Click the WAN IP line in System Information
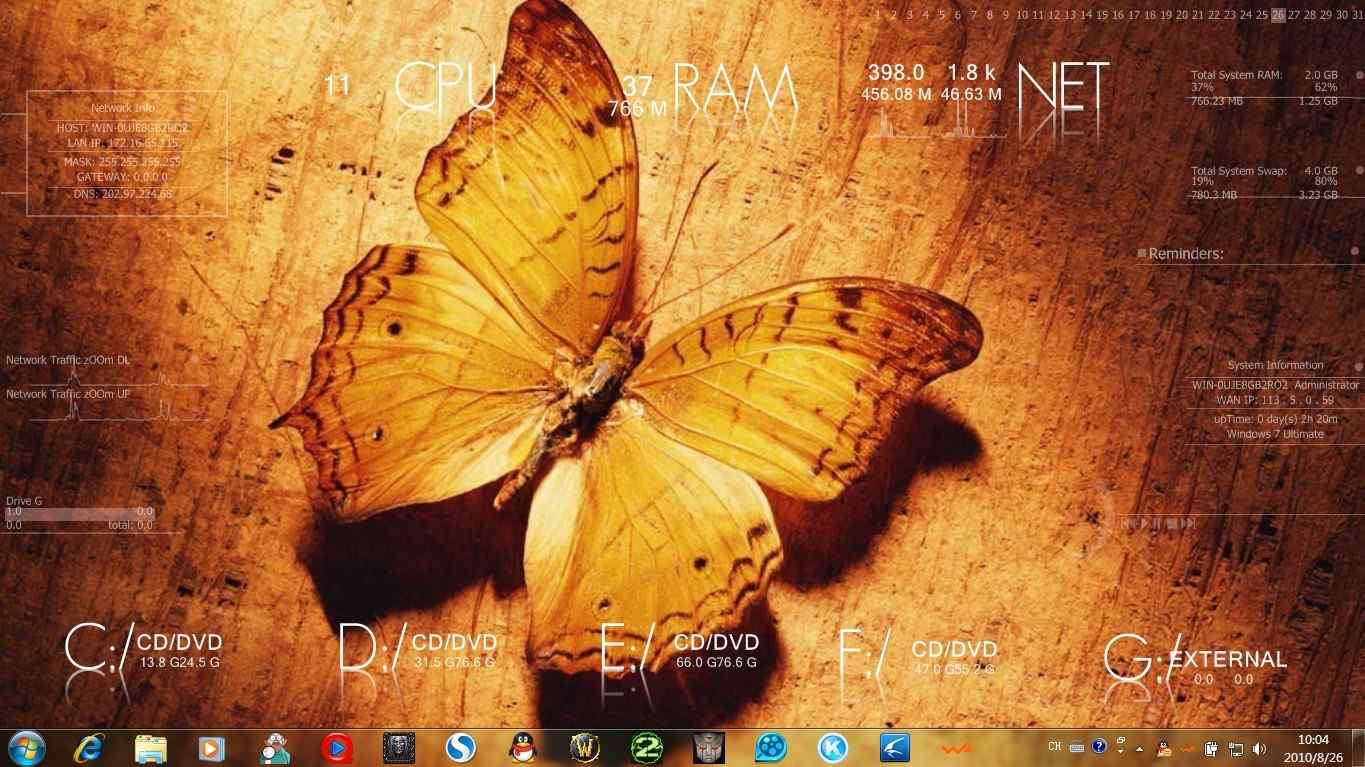 1274,400
